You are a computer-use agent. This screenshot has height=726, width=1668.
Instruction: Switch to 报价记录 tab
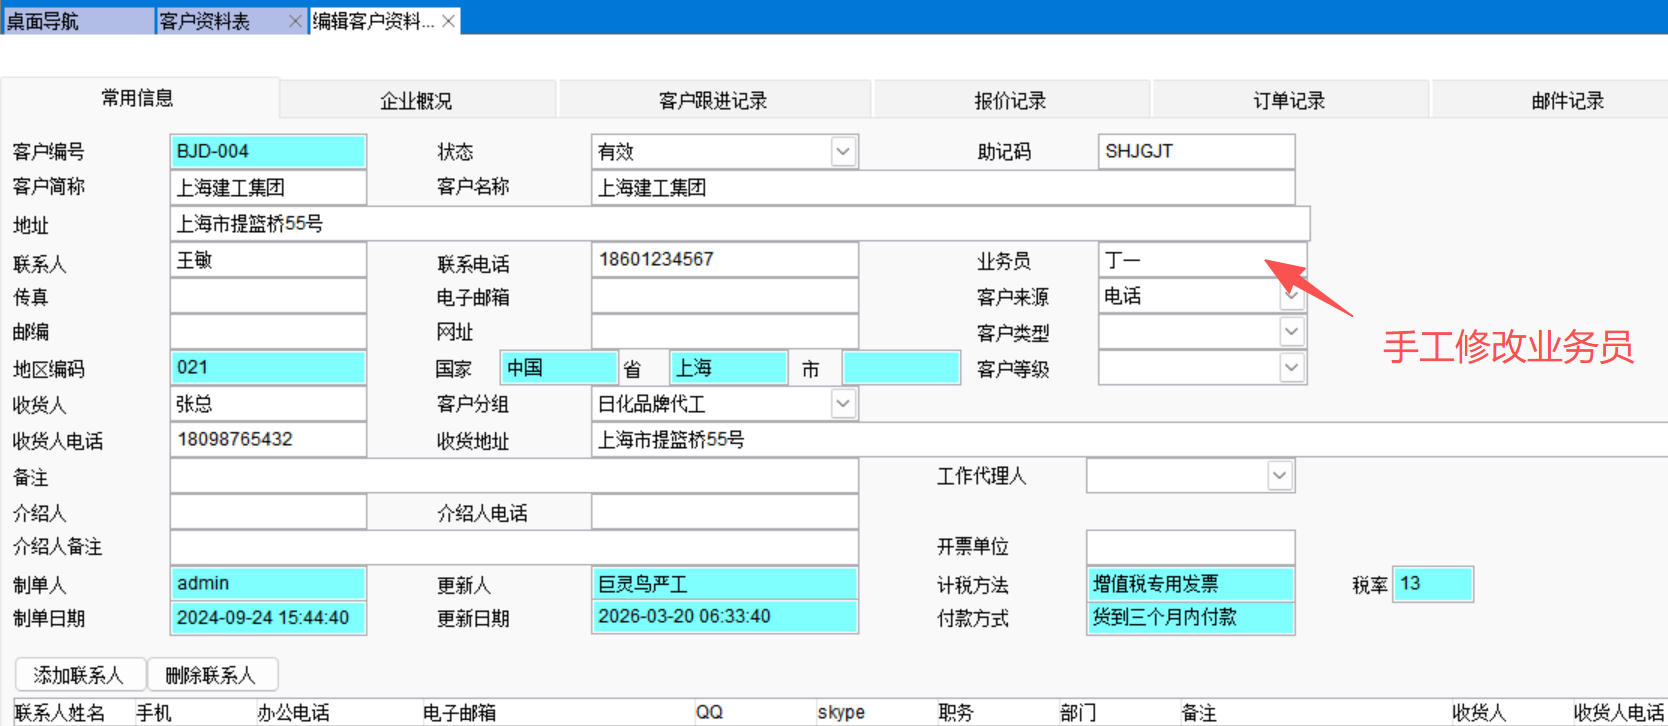click(1010, 101)
